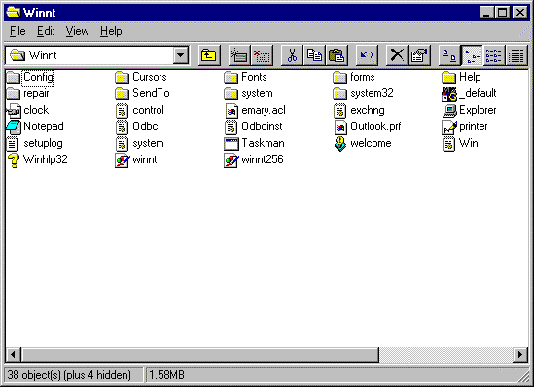Switch to List view mode

tap(494, 56)
